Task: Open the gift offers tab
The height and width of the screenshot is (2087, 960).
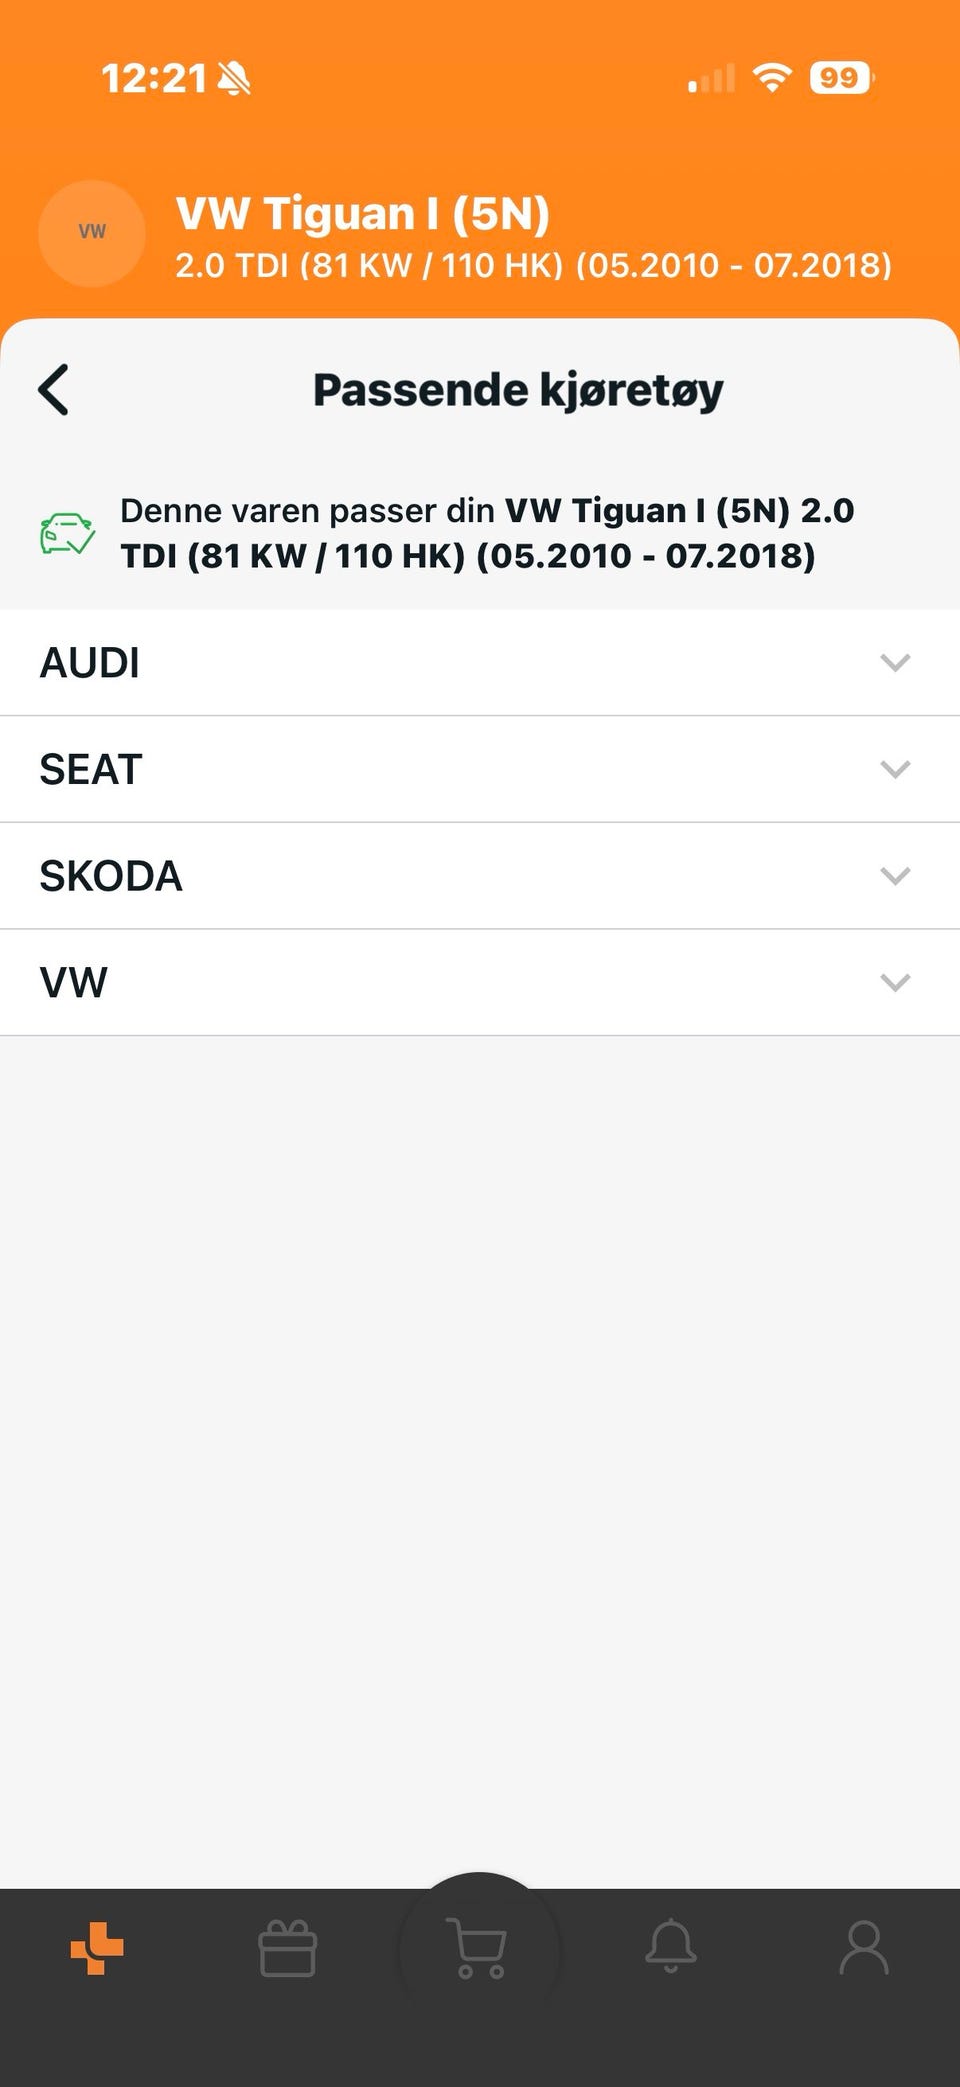Action: [288, 1948]
